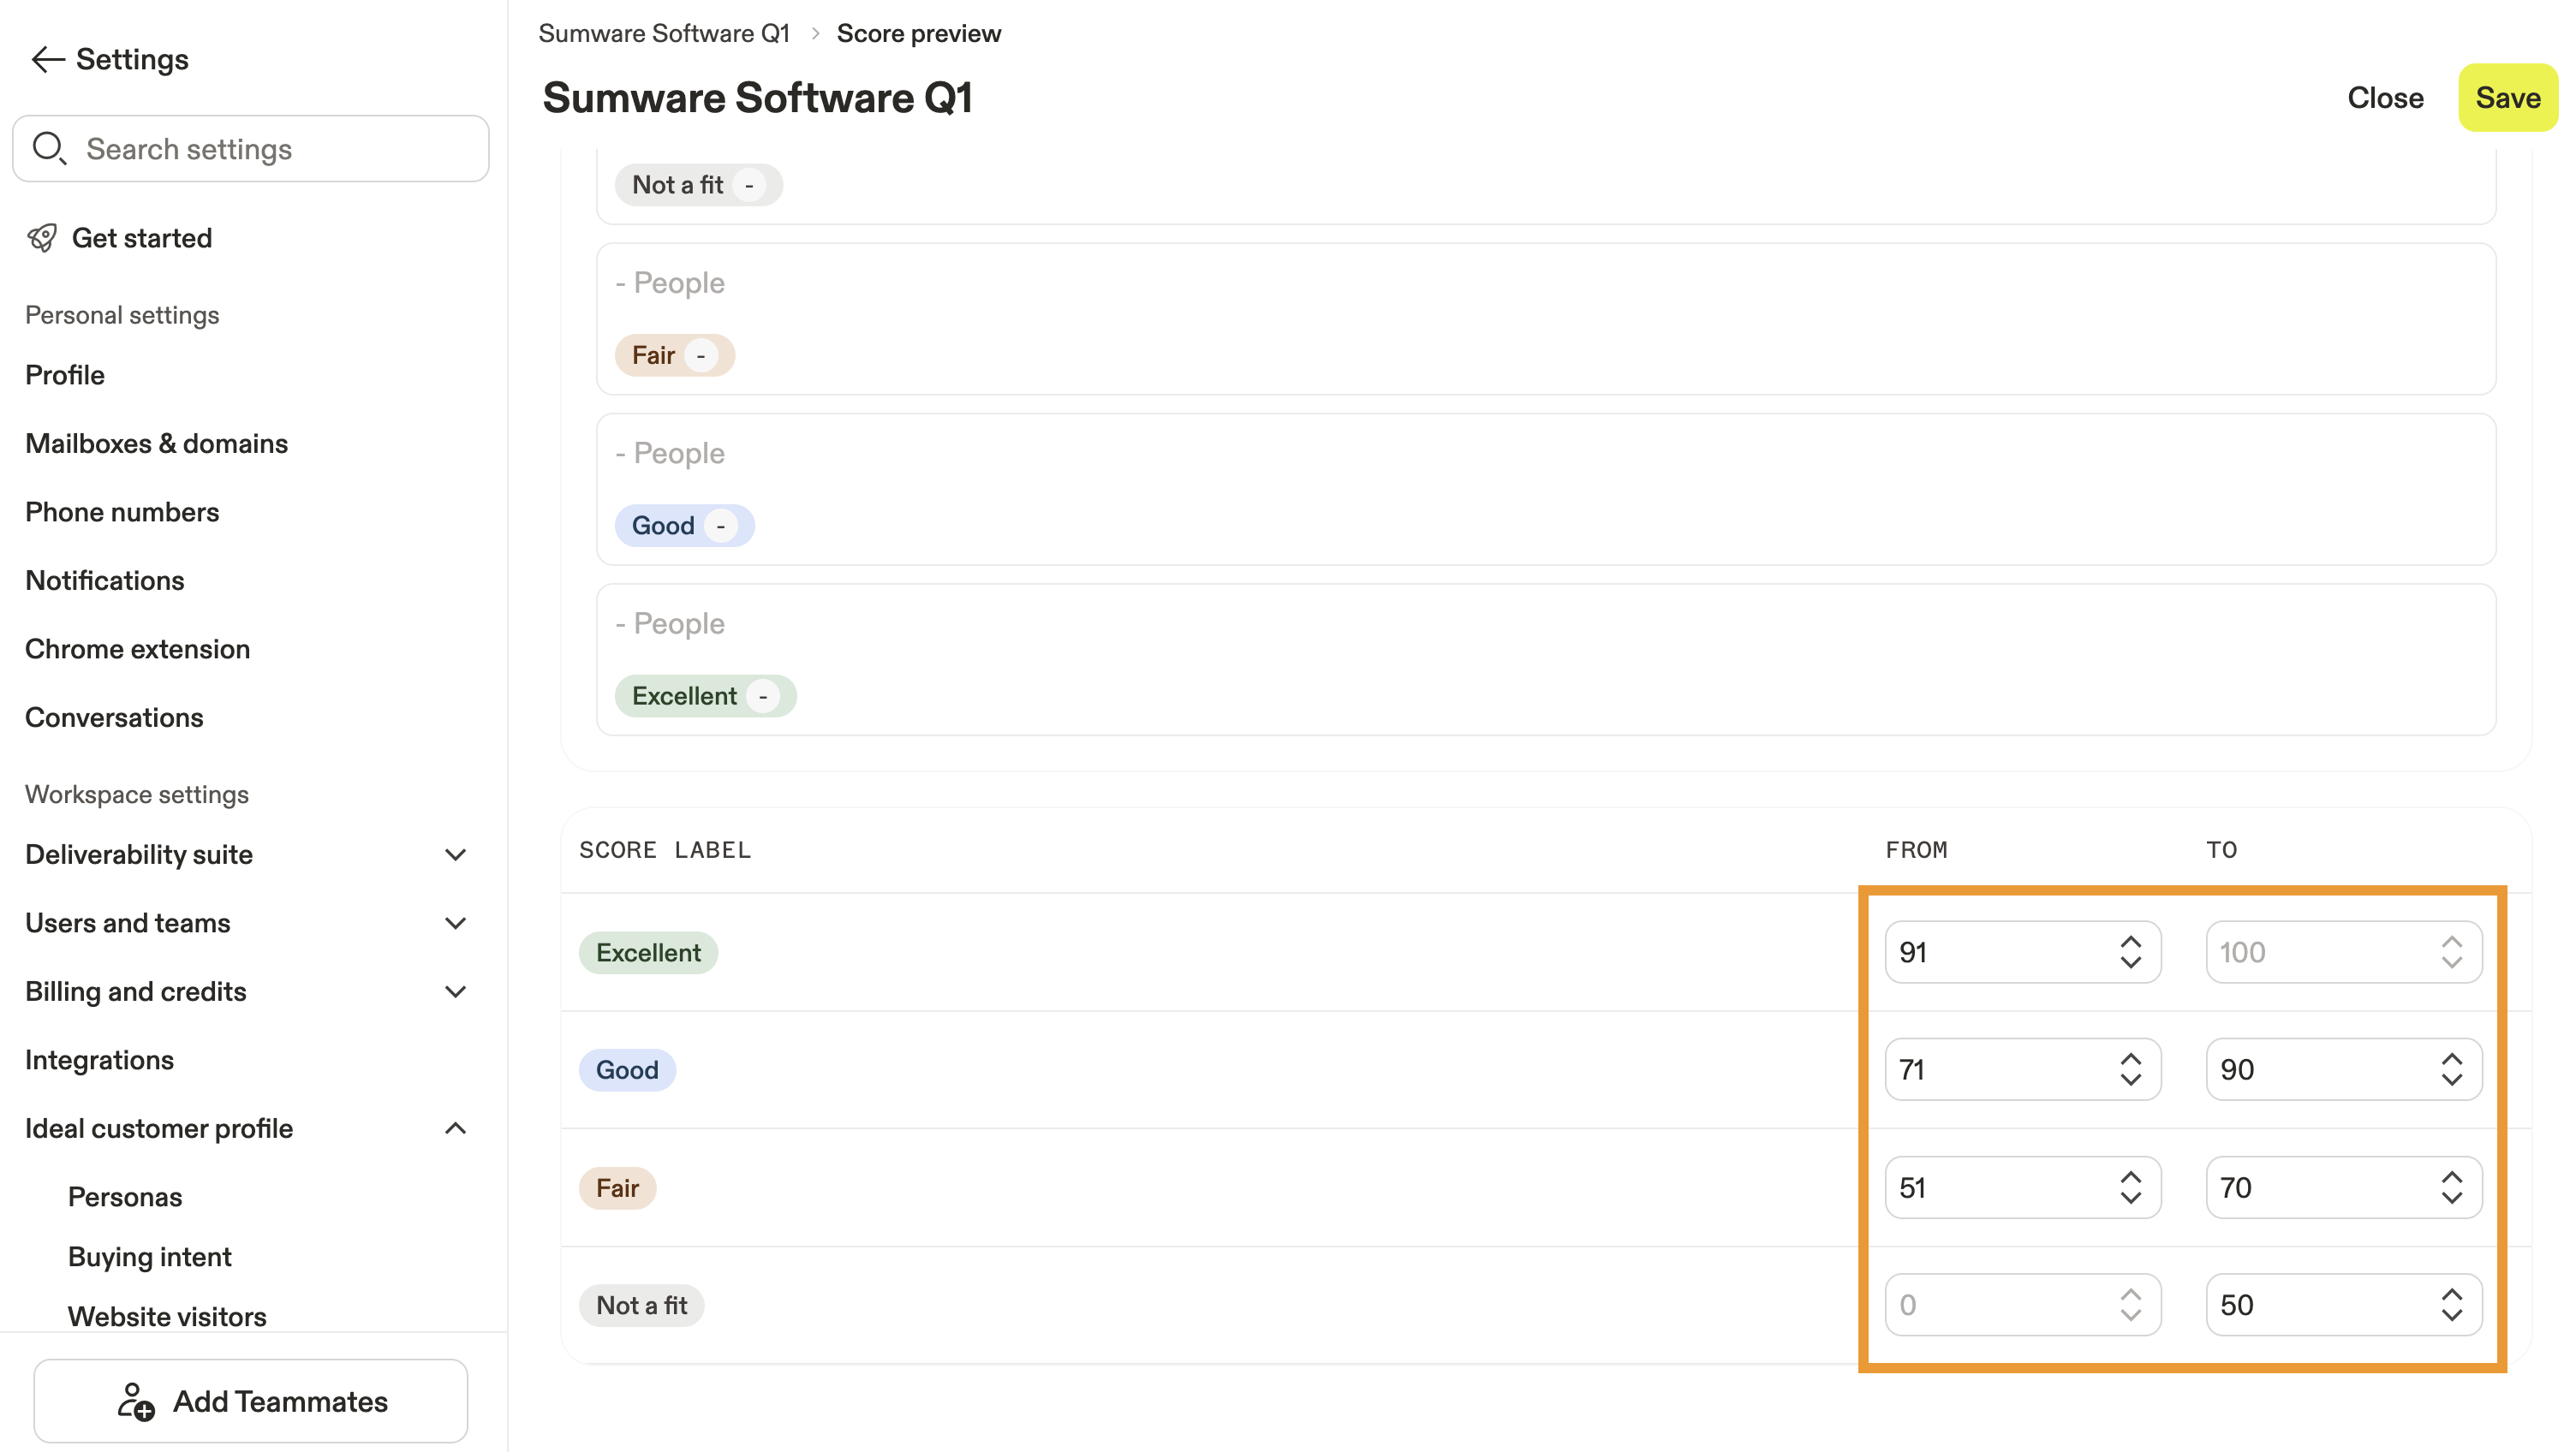2576x1452 pixels.
Task: Expand the Deliverability suite section
Action: (x=455, y=855)
